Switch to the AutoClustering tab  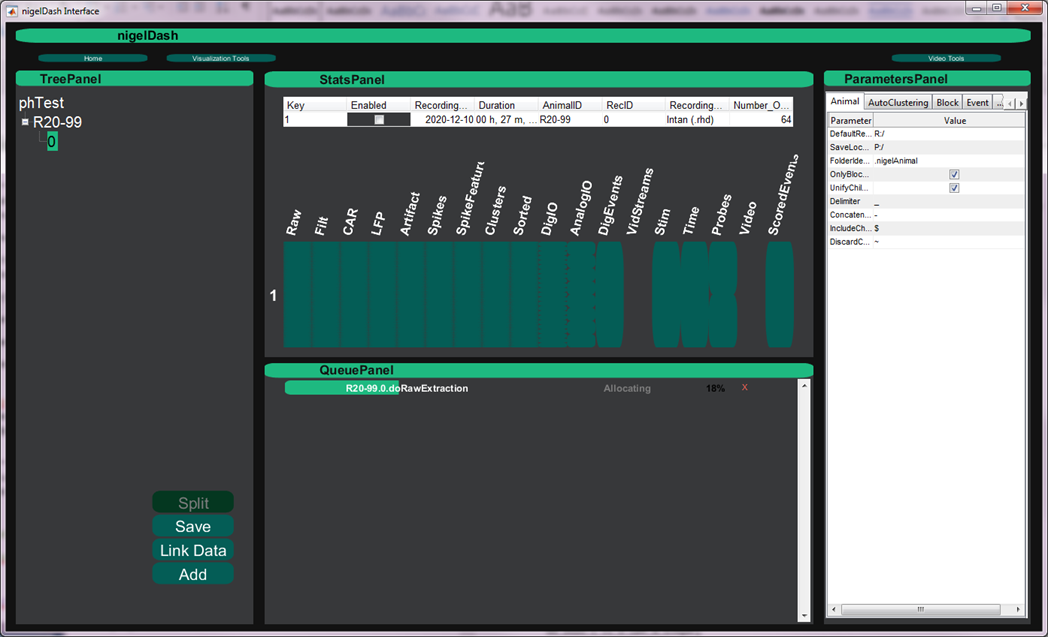[897, 101]
